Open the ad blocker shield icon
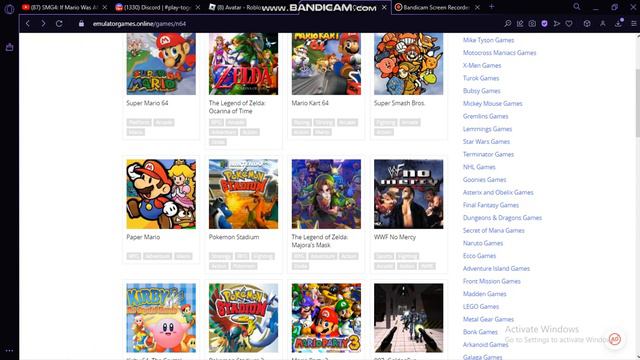640x360 pixels. pos(544,24)
